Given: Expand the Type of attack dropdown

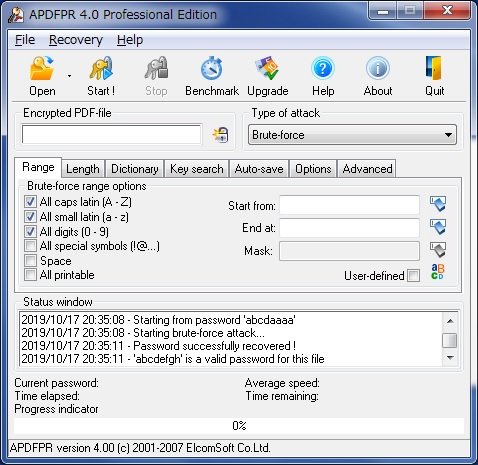Looking at the screenshot, I should click(x=352, y=135).
